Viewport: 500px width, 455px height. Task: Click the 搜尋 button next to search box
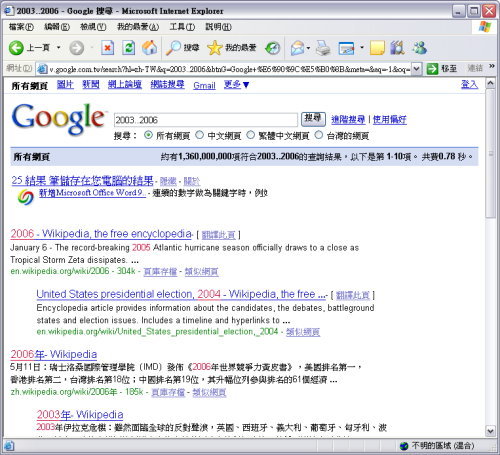pyautogui.click(x=313, y=119)
